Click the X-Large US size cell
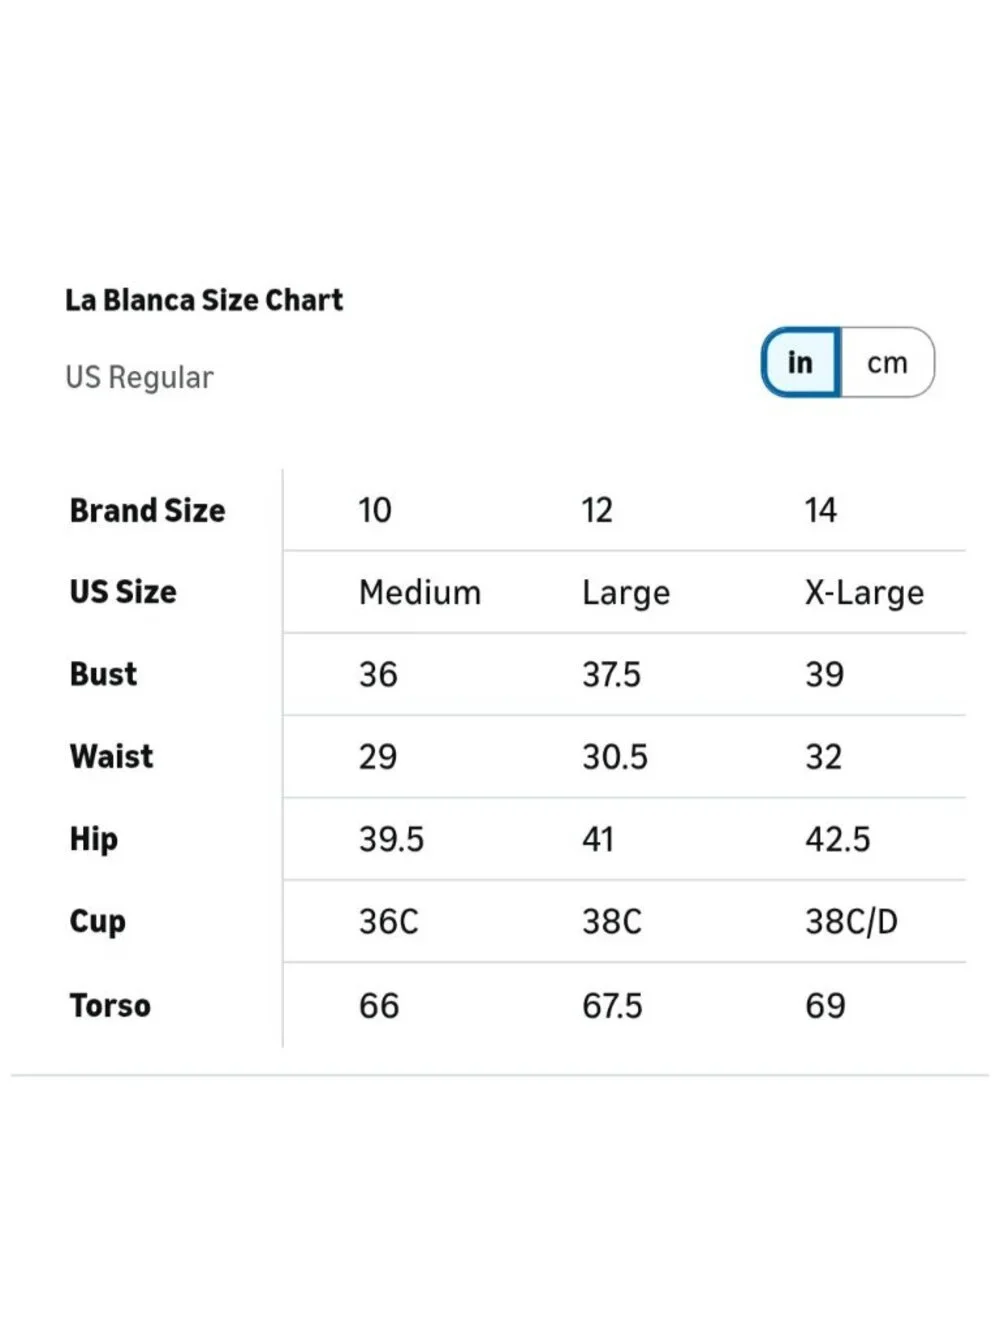Screen dimensions: 1000x1333 (865, 593)
